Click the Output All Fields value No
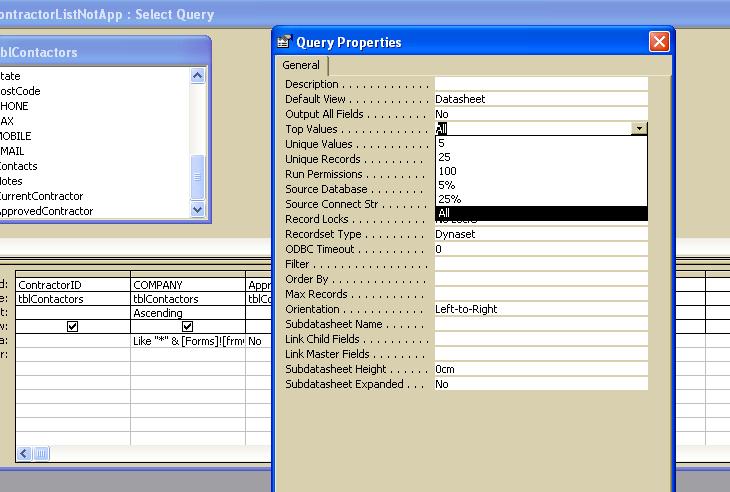This screenshot has width=730, height=492. 541,114
